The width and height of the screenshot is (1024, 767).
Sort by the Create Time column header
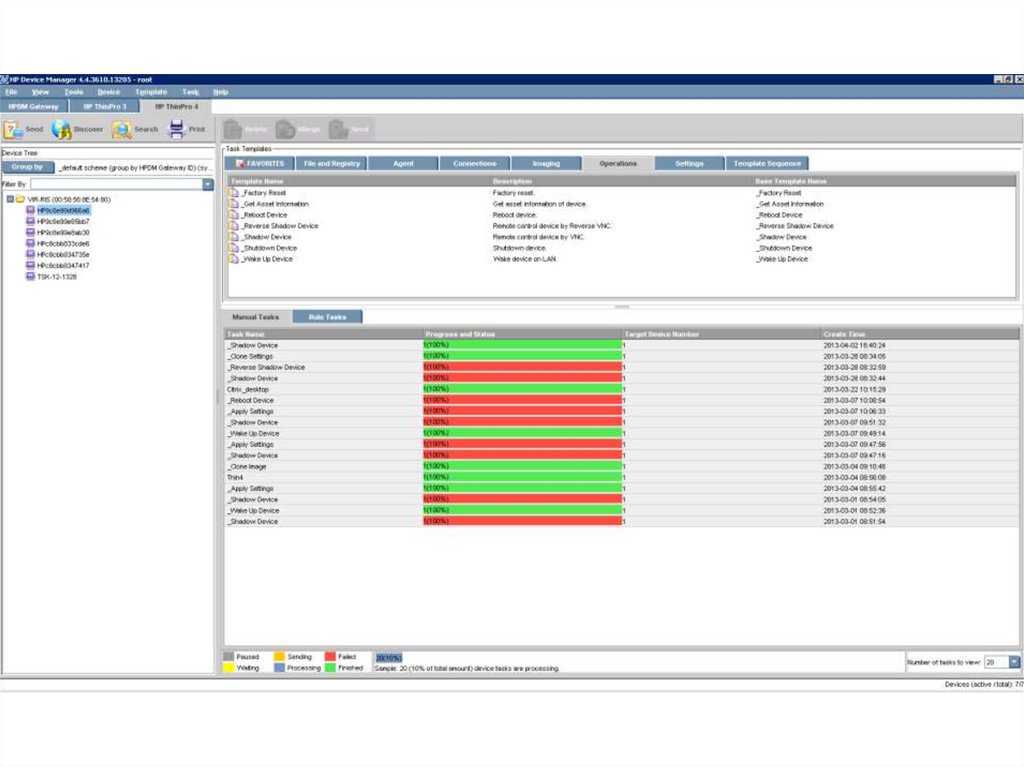coord(919,334)
